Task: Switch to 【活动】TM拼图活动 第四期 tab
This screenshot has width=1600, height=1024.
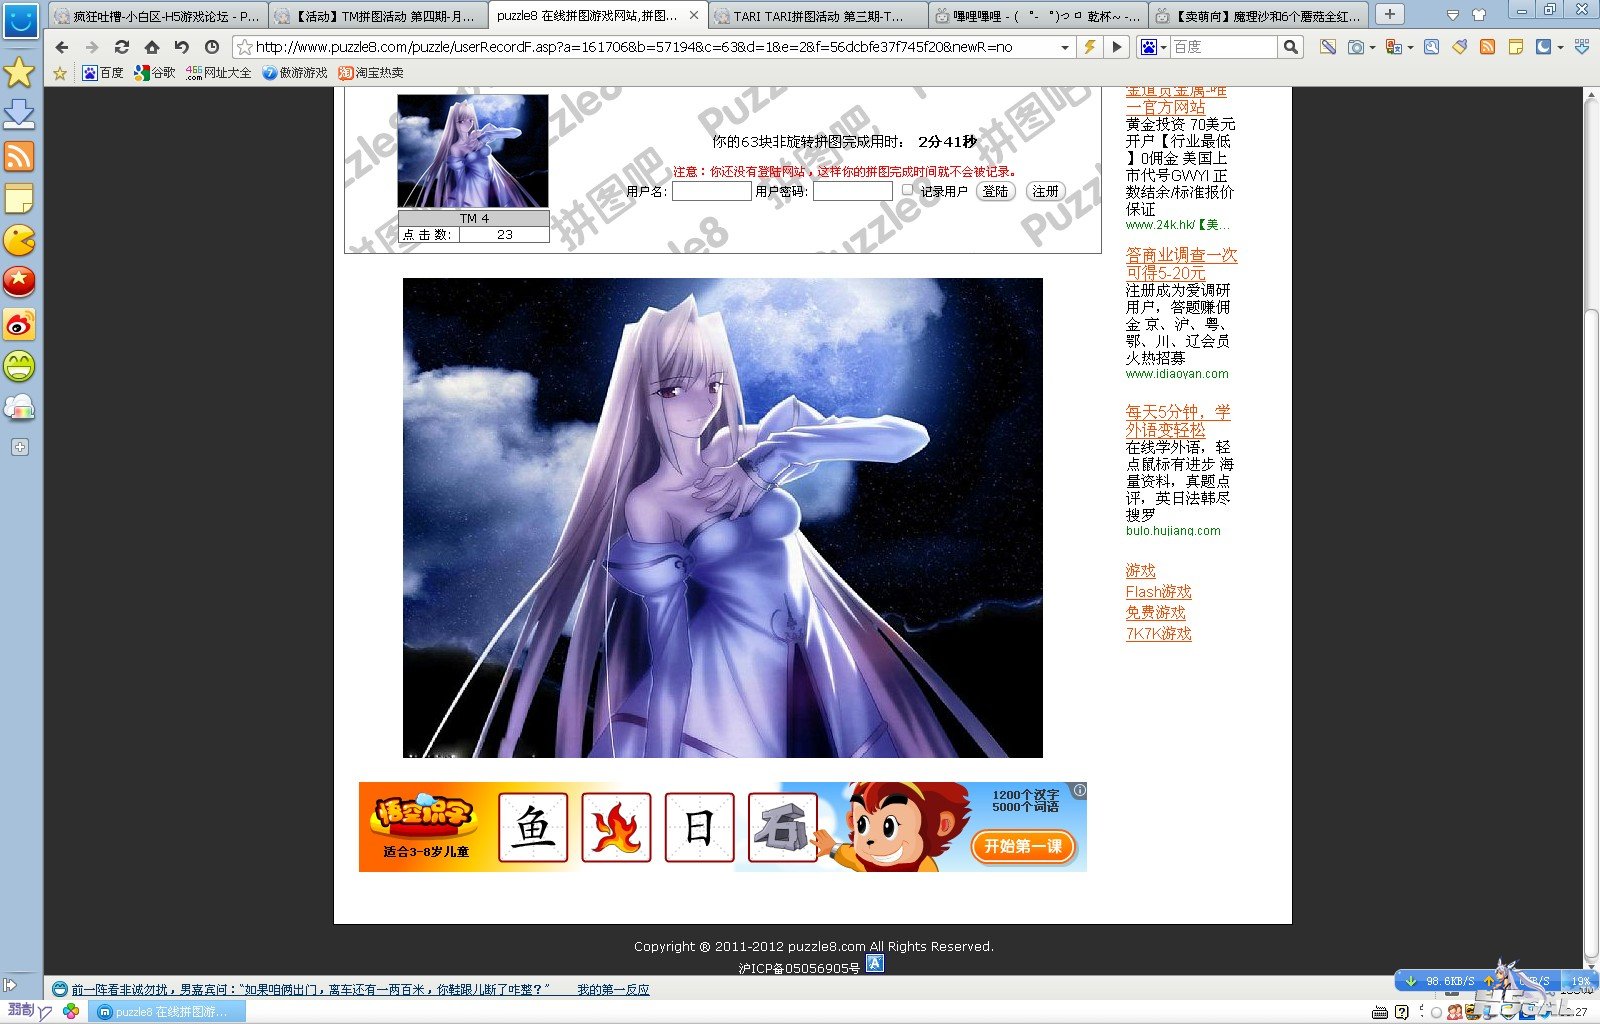Action: (378, 16)
